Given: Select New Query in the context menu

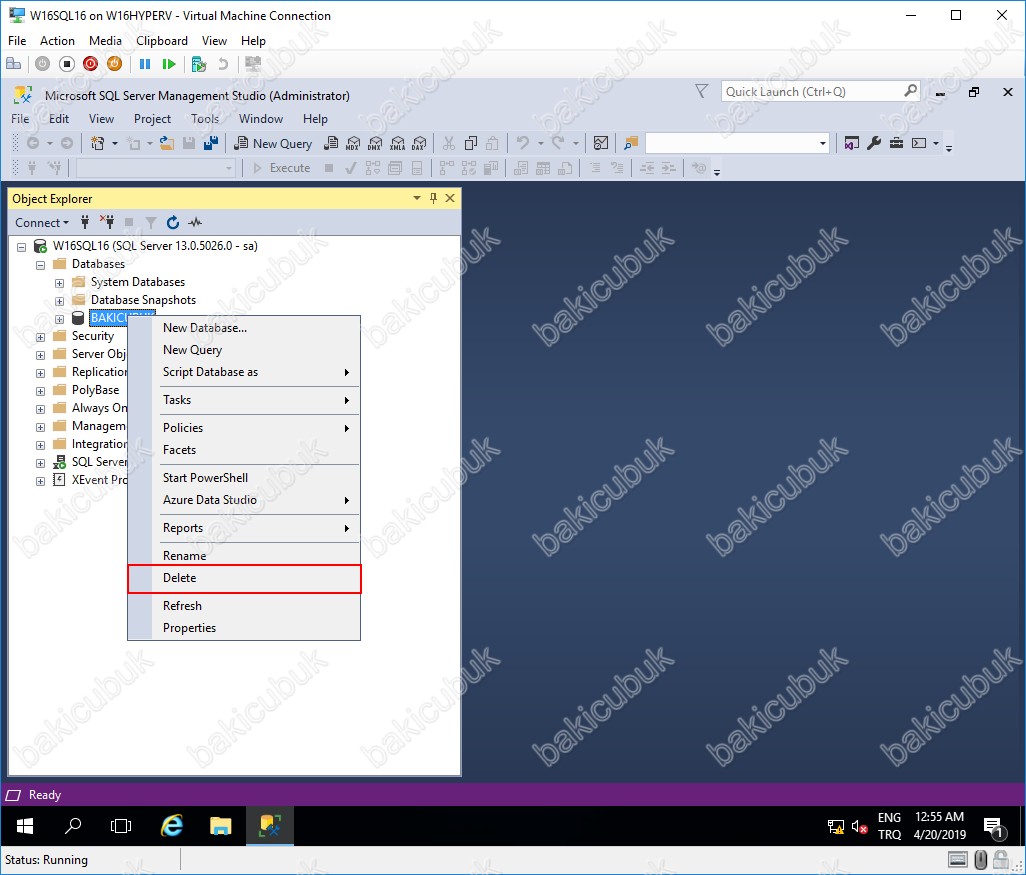Looking at the screenshot, I should click(244, 350).
